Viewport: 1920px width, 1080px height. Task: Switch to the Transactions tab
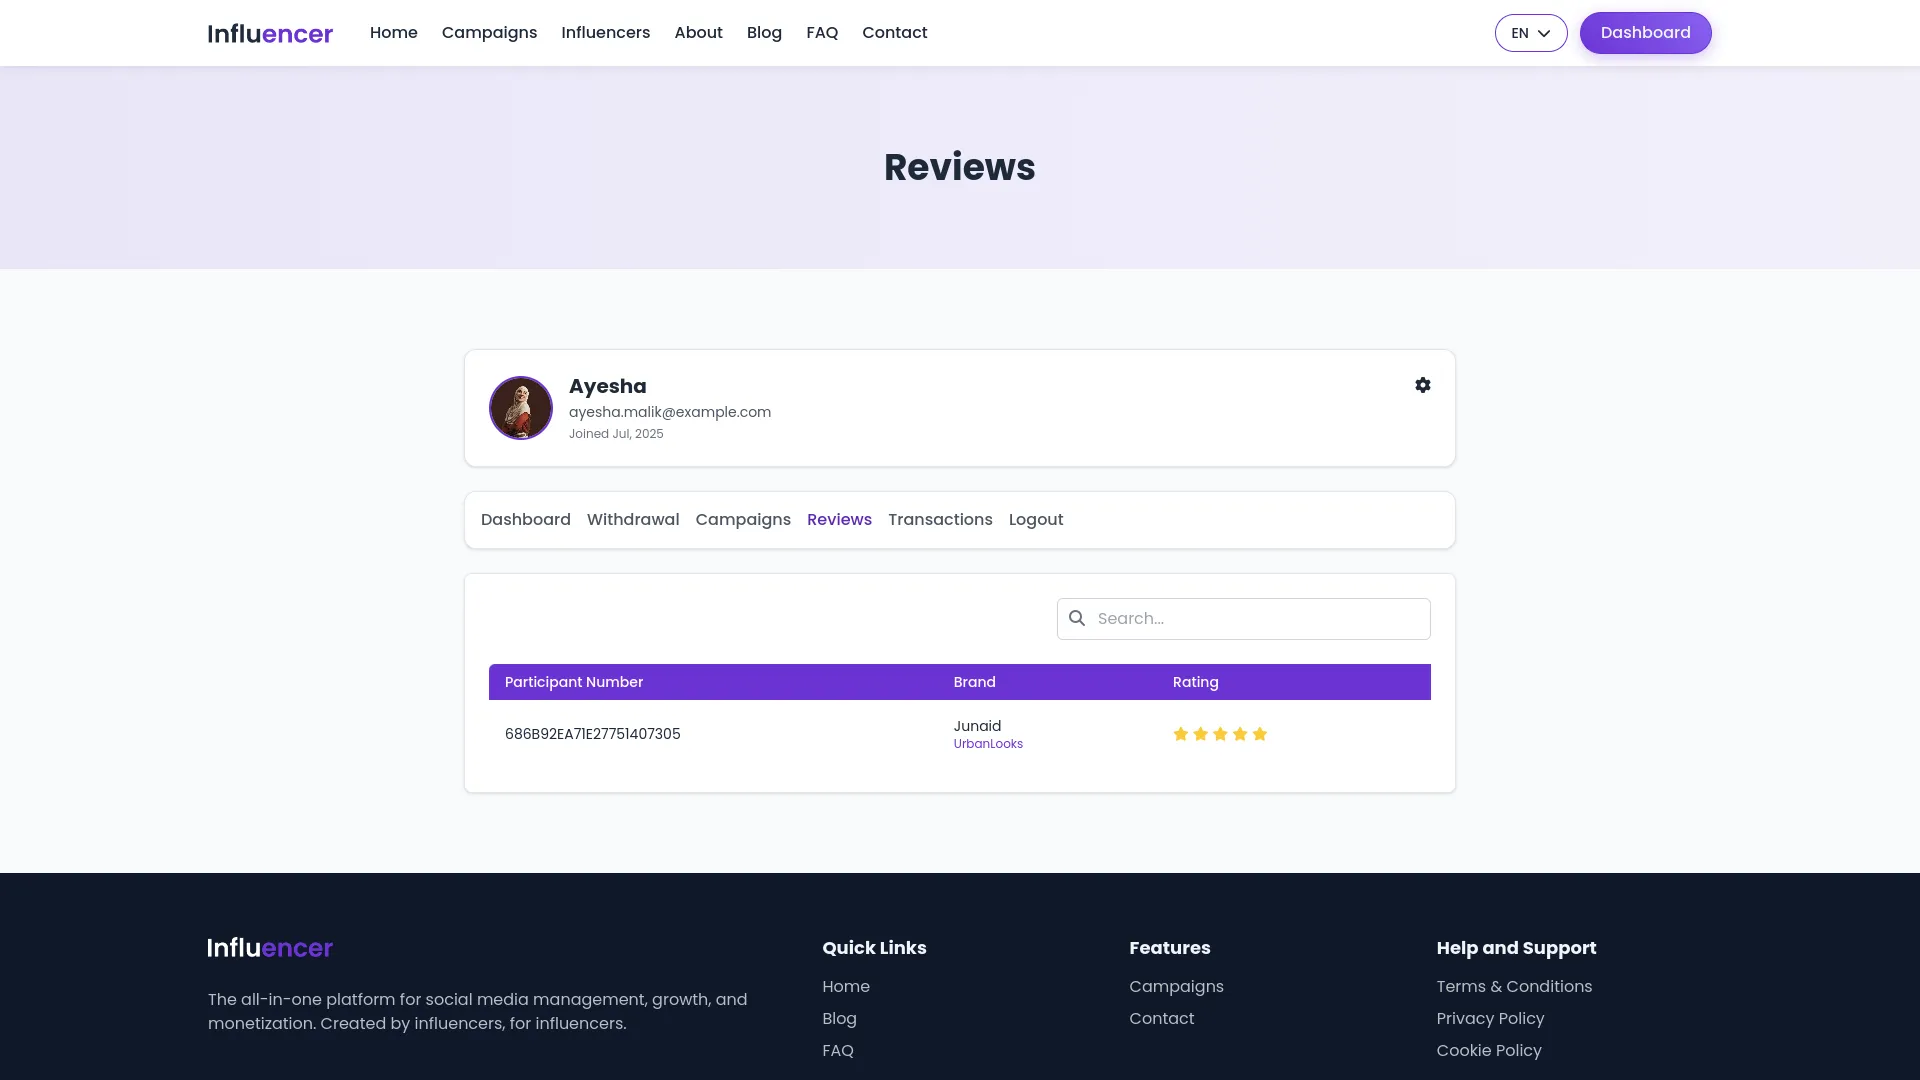(x=939, y=520)
